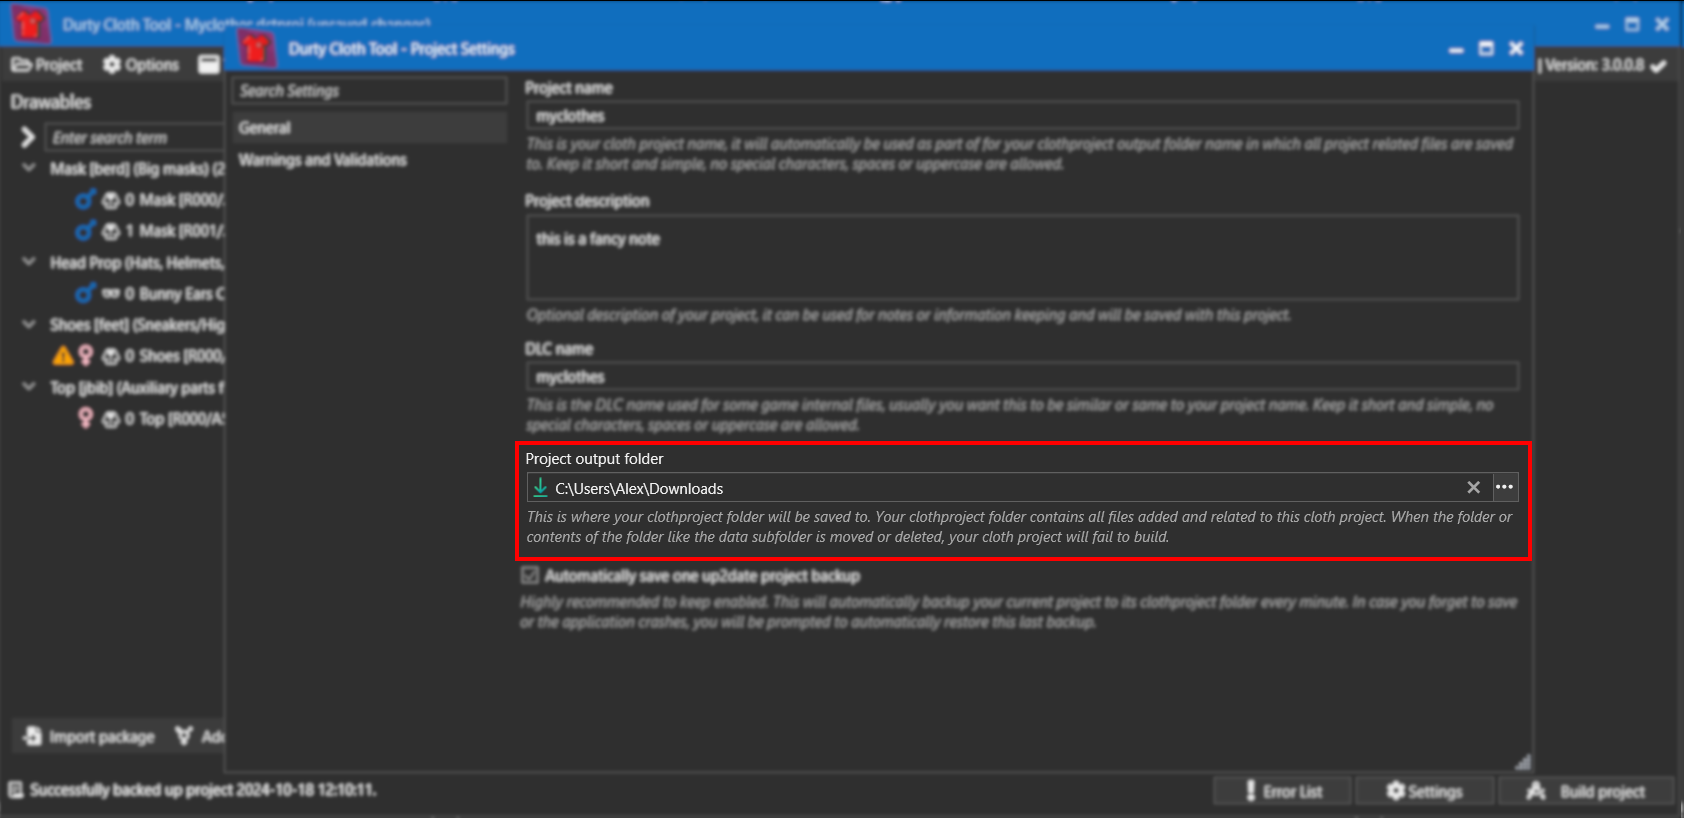This screenshot has height=818, width=1684.
Task: Click the Build project button
Action: [1587, 791]
